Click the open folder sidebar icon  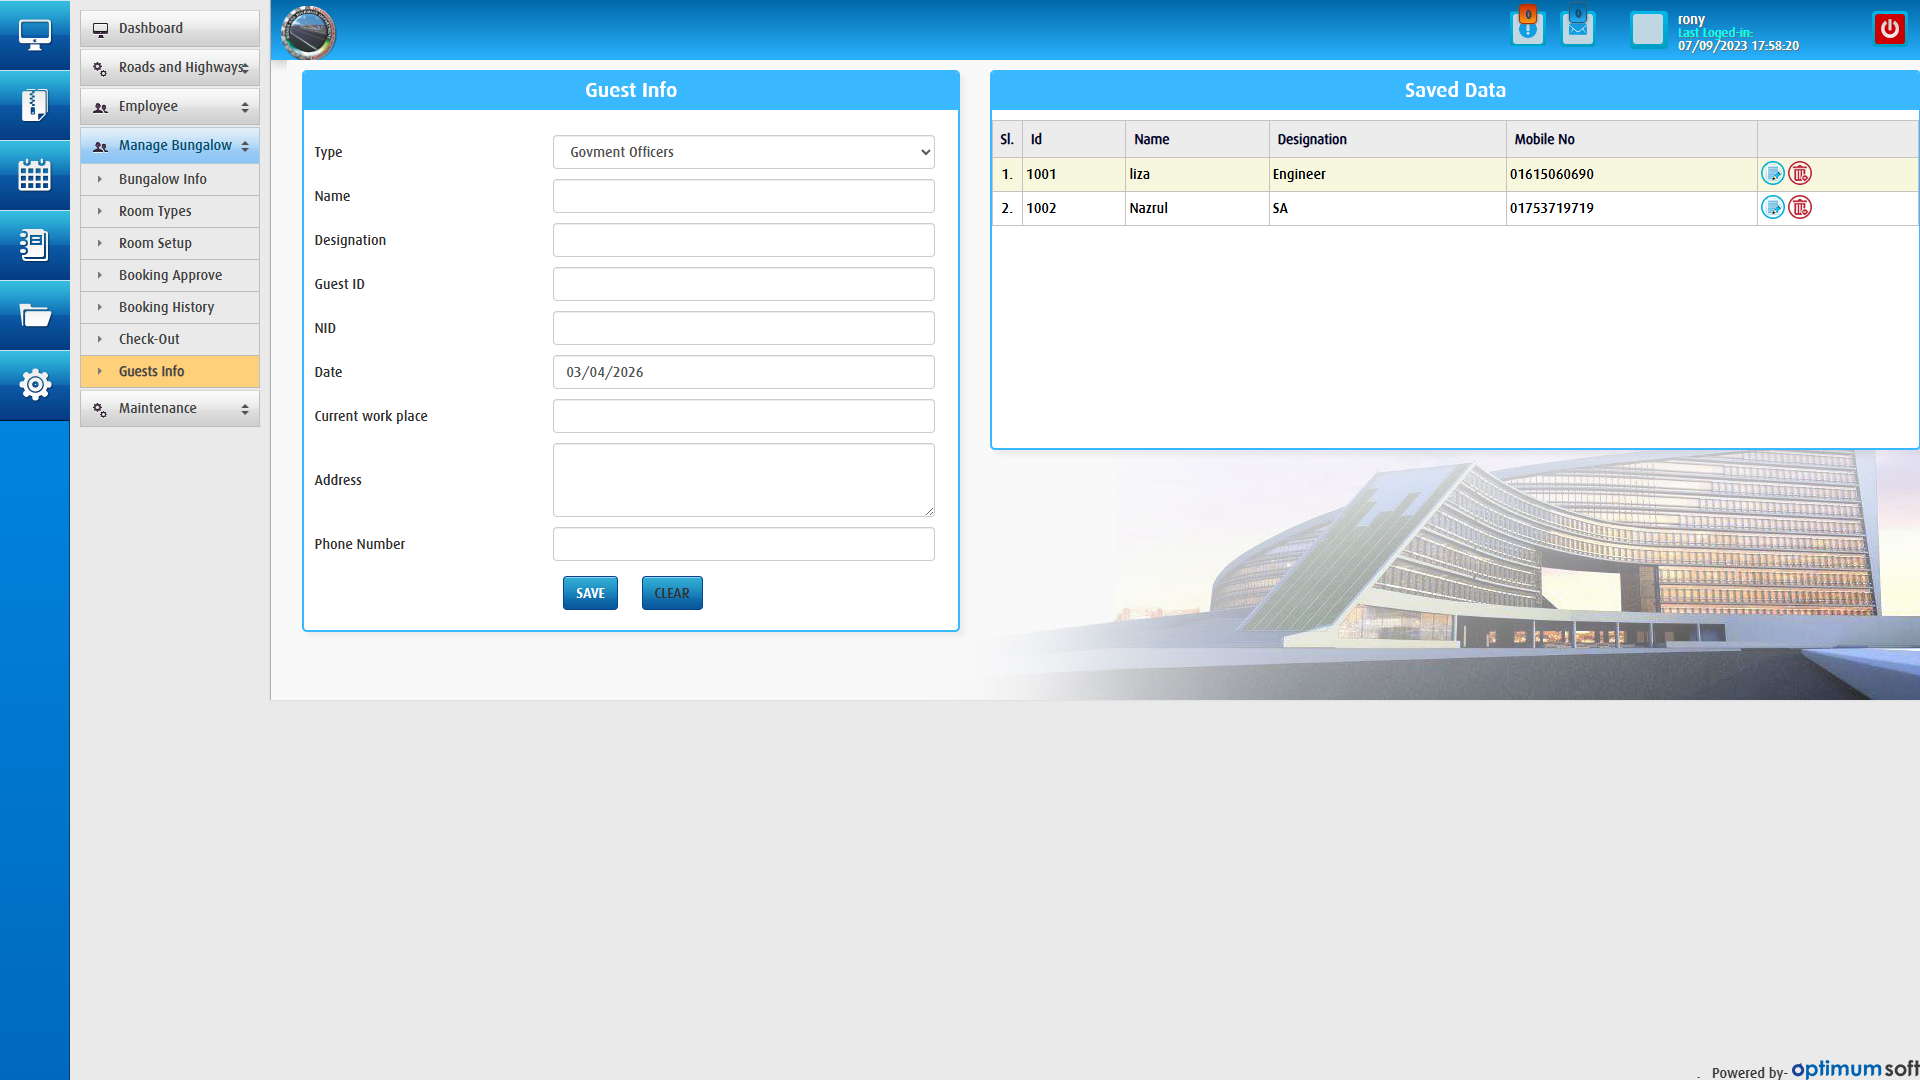(x=34, y=315)
